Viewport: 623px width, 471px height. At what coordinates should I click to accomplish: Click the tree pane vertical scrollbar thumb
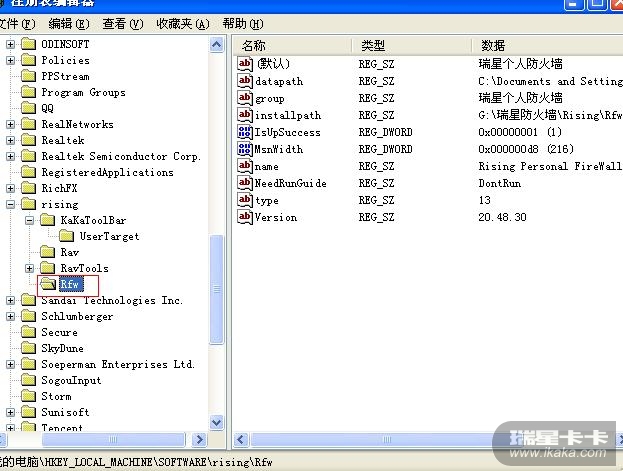coord(217,289)
